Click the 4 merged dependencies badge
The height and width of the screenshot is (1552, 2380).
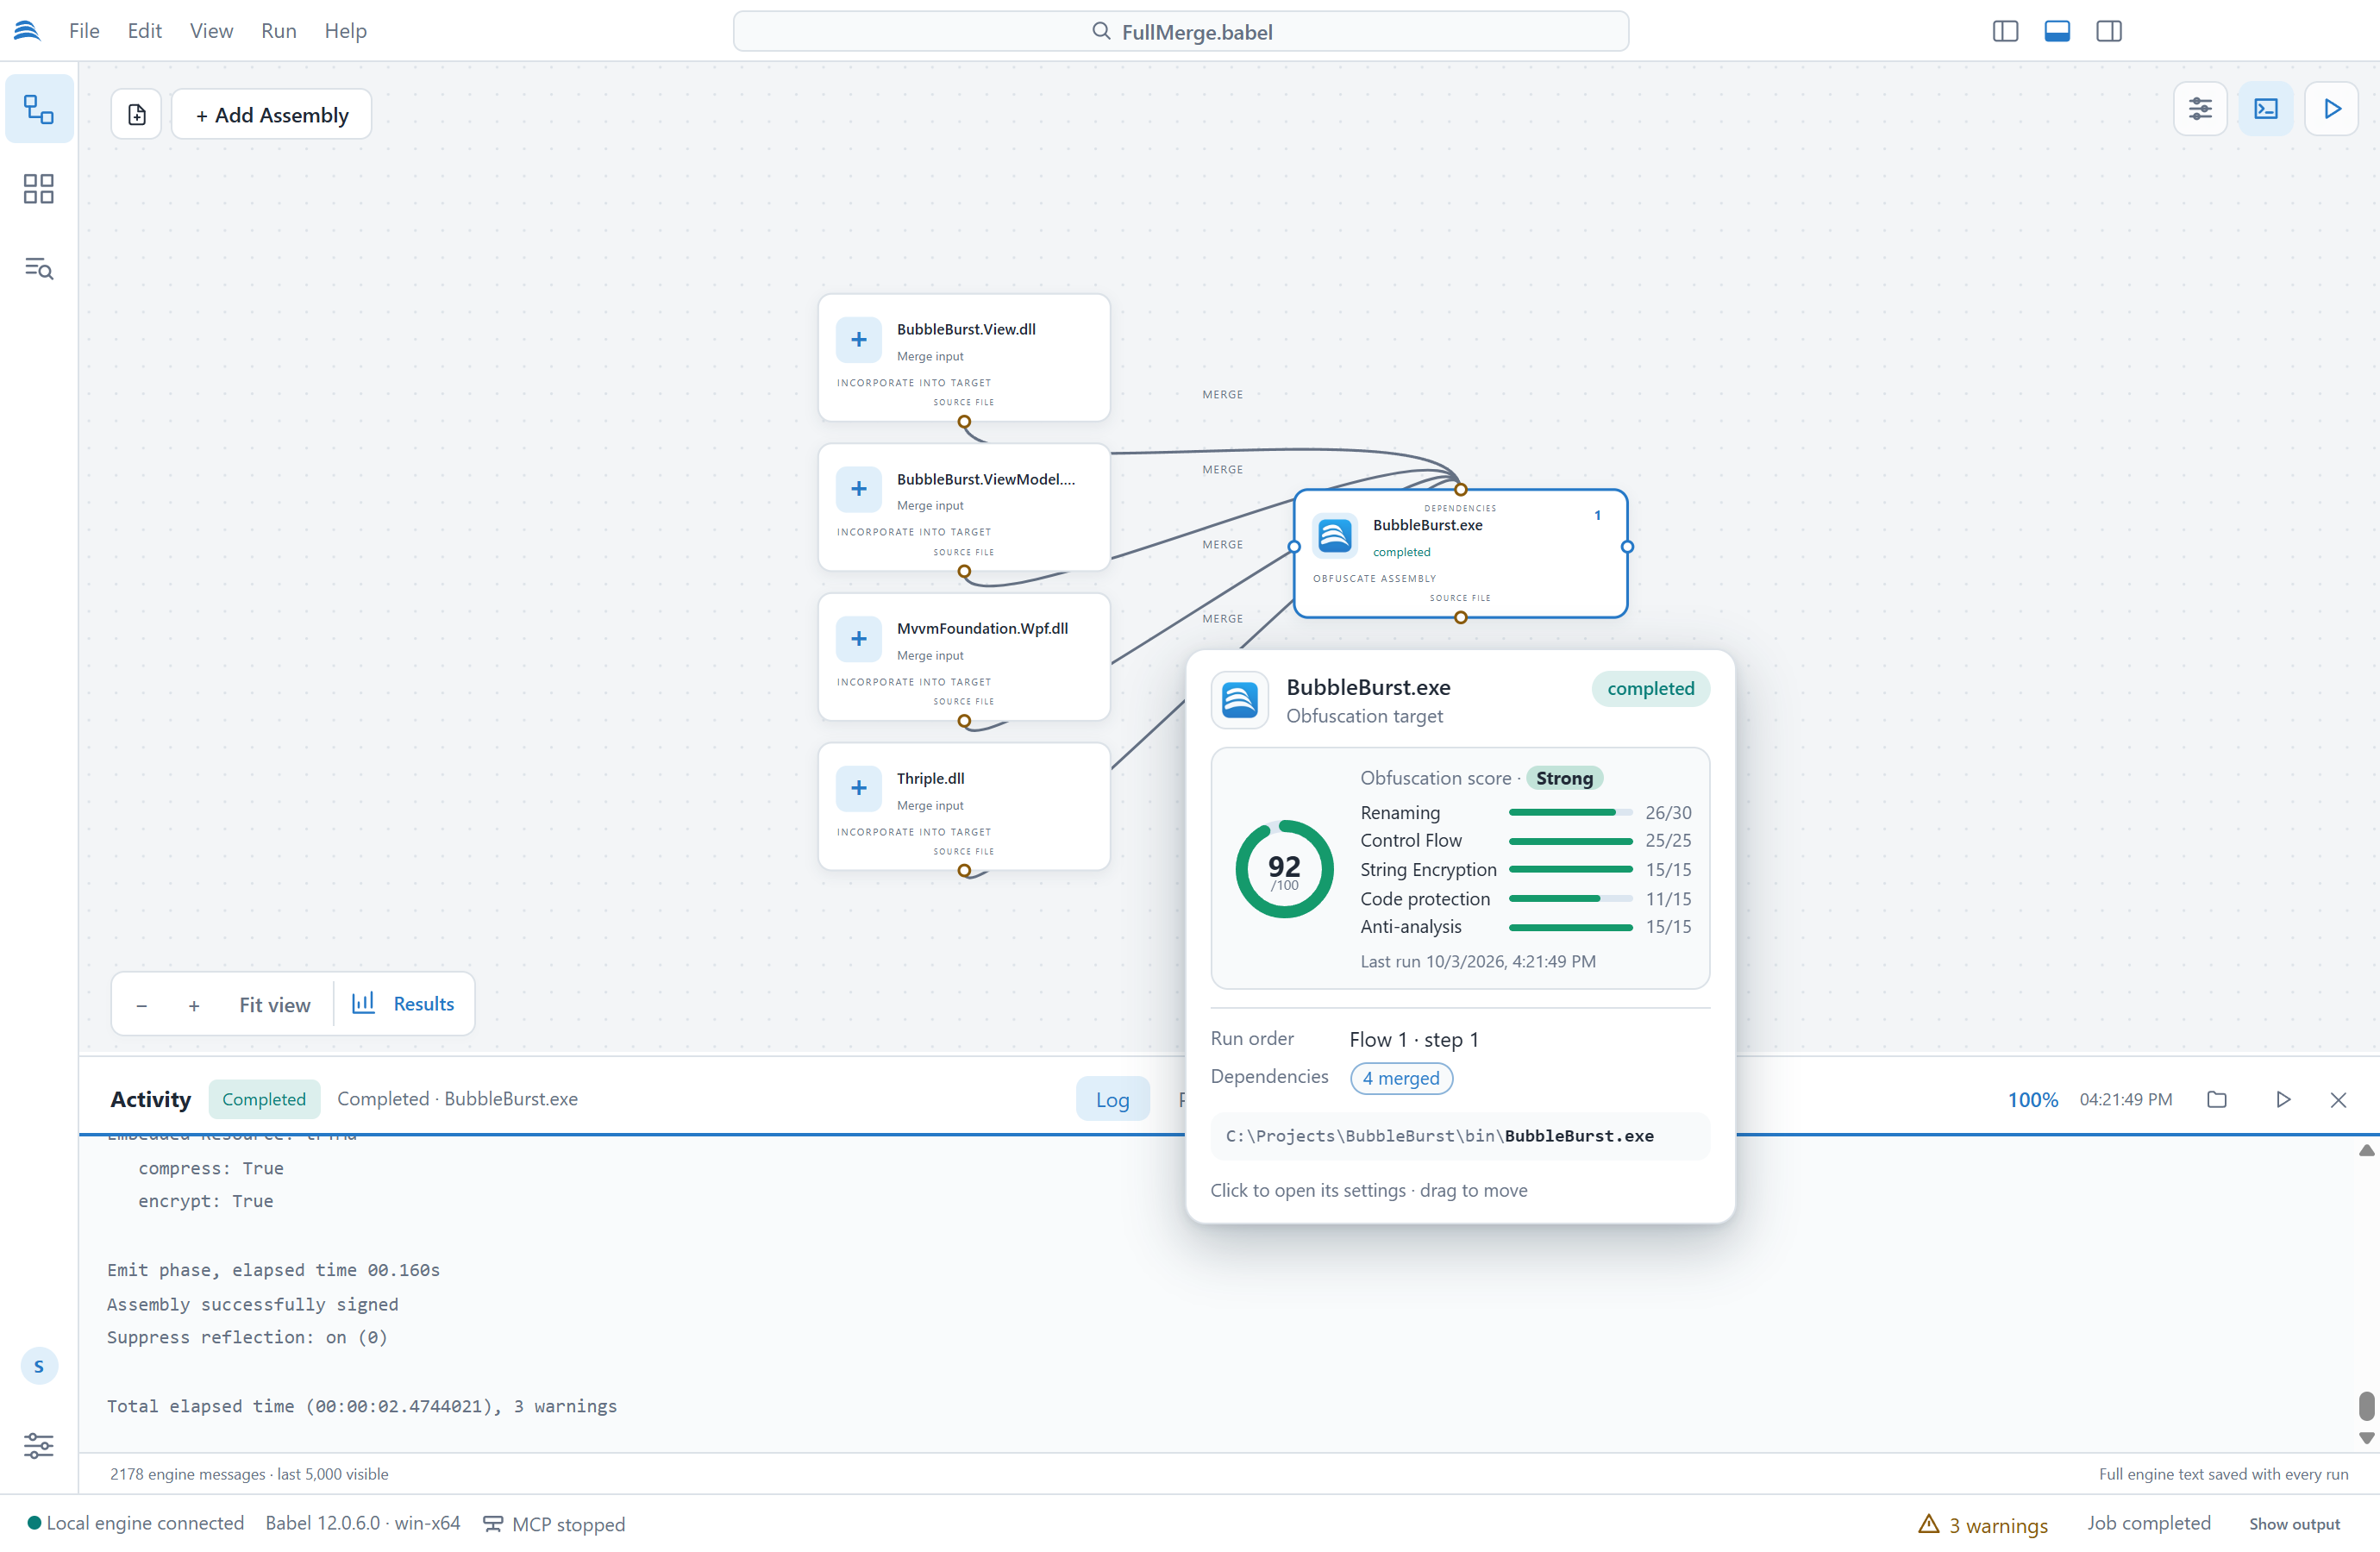(1401, 1078)
